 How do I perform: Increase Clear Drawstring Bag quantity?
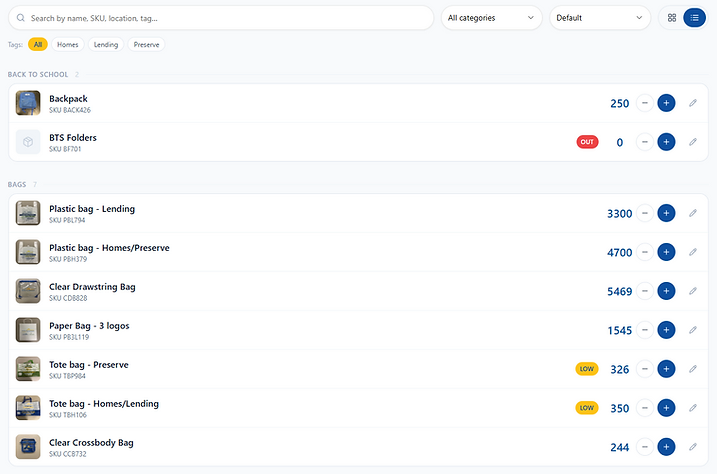coord(666,291)
